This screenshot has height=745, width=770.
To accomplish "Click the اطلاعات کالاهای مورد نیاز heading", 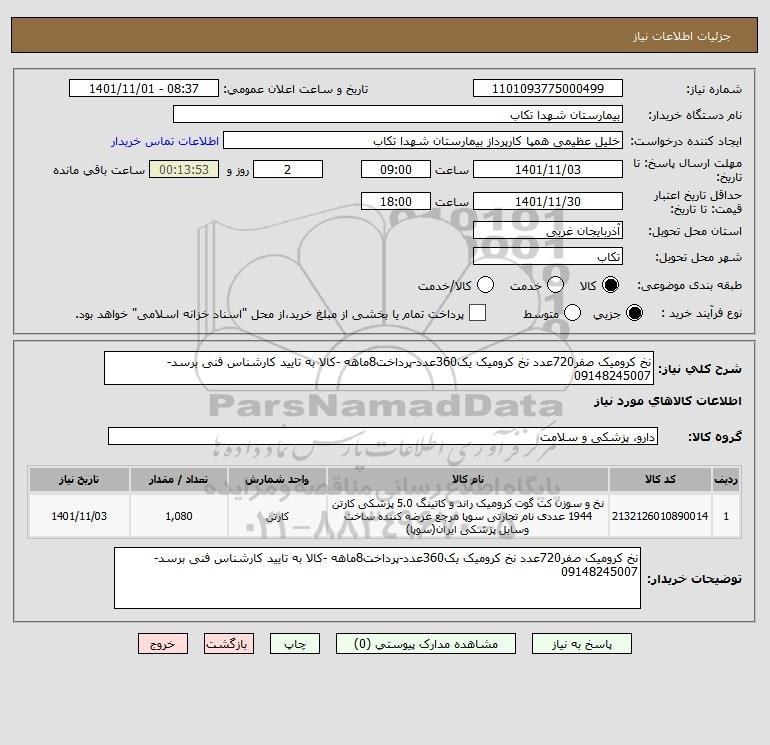I will click(668, 401).
